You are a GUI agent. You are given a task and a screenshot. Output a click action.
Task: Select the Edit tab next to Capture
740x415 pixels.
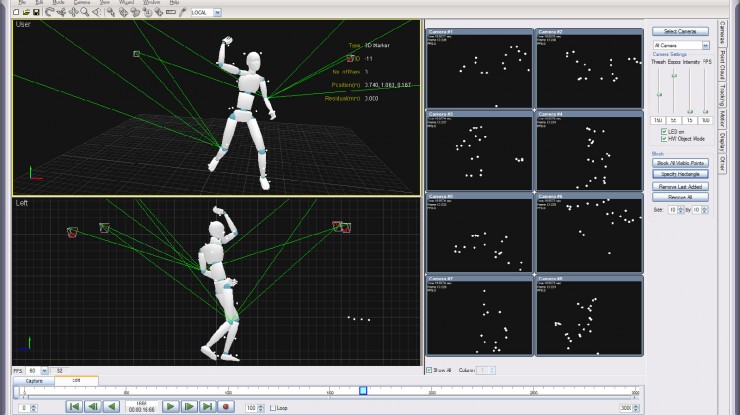click(76, 381)
